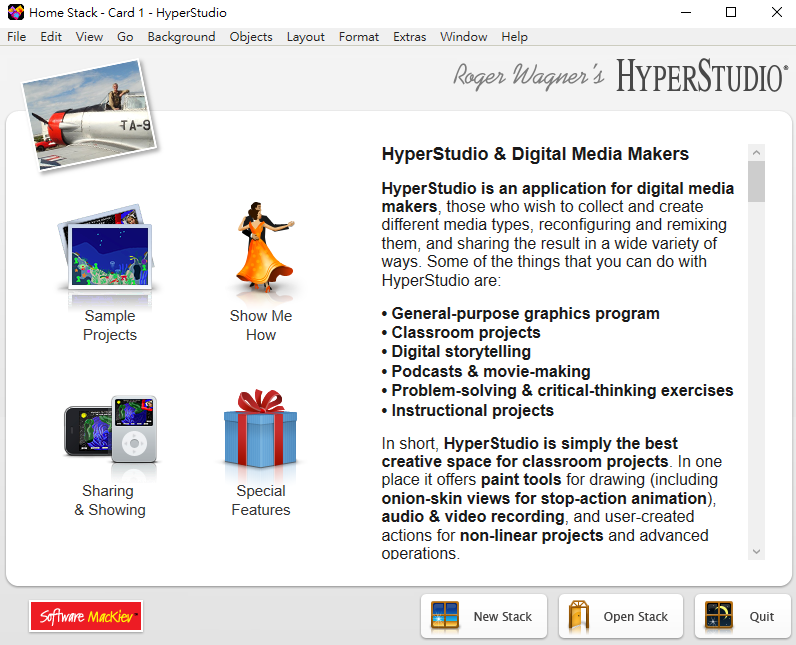The width and height of the screenshot is (796, 645).
Task: Open the Window menu
Action: click(463, 37)
